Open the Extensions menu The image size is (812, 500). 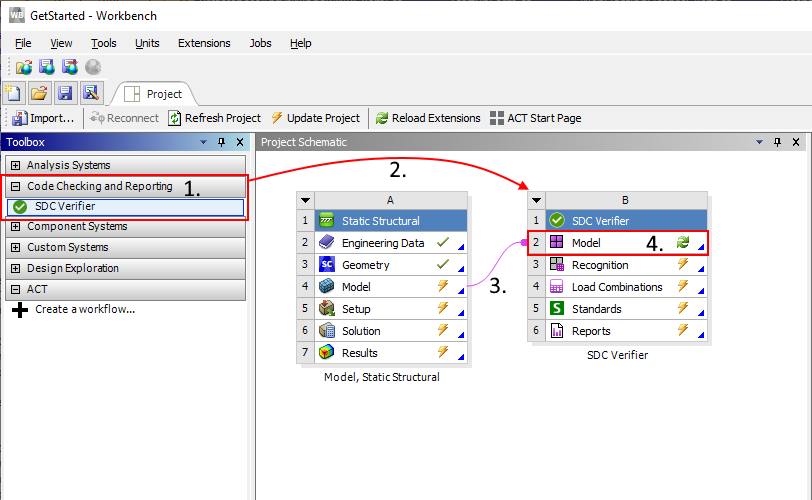coord(204,43)
